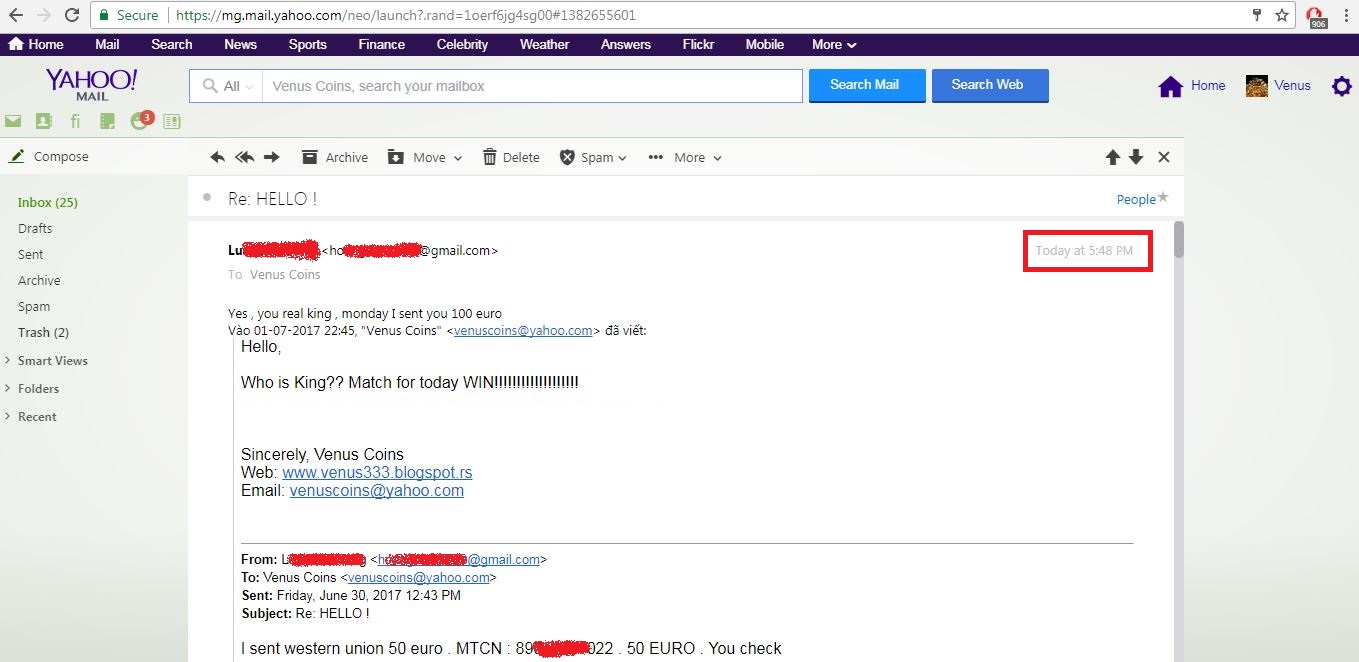Open the Drafts folder
This screenshot has width=1359, height=662.
point(35,228)
